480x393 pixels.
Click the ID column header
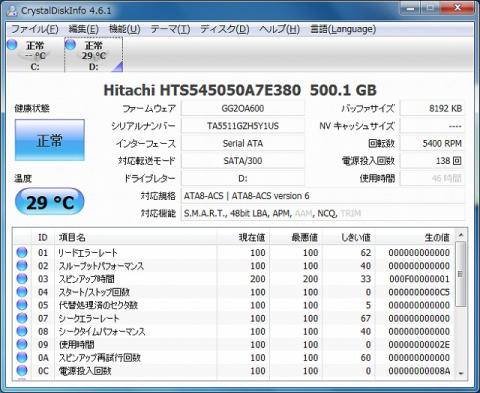tap(43, 237)
